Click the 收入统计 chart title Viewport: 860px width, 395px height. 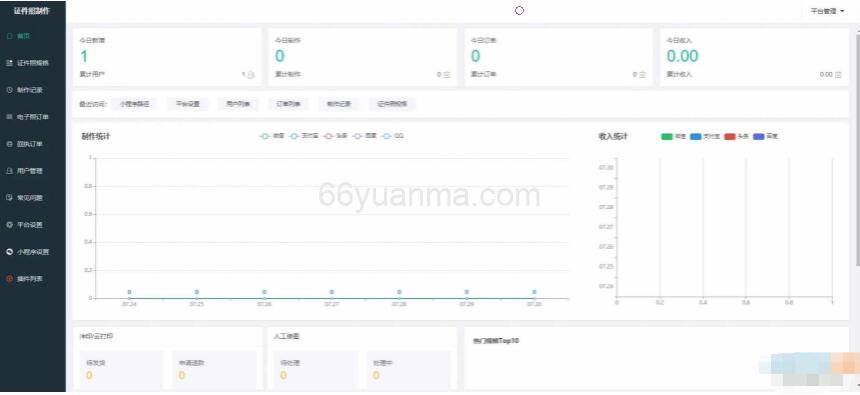click(x=613, y=136)
